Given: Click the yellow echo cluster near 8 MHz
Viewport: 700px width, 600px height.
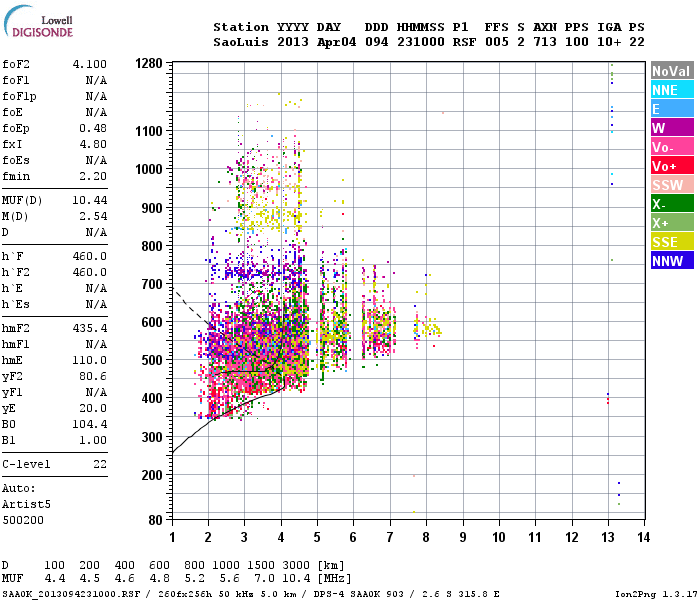Looking at the screenshot, I should tap(429, 328).
